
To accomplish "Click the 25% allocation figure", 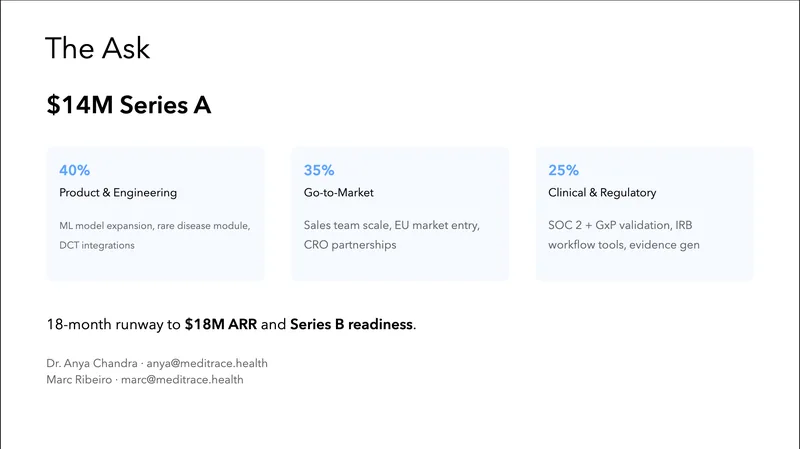I will tap(563, 170).
